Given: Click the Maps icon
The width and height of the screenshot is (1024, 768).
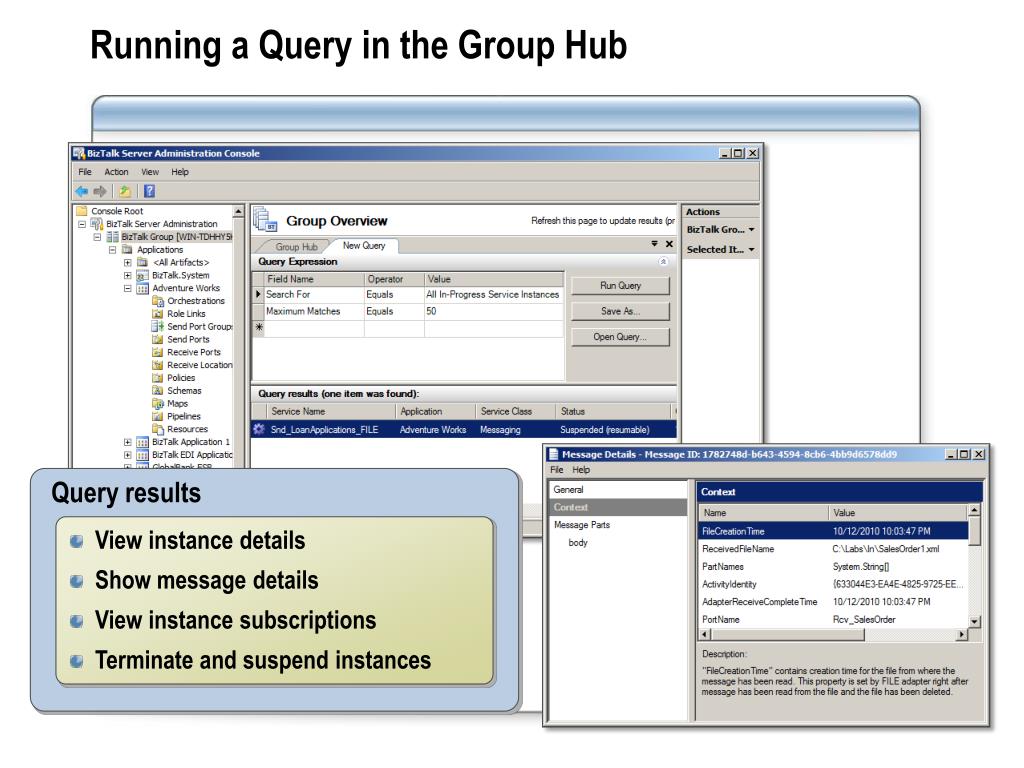Looking at the screenshot, I should point(158,404).
